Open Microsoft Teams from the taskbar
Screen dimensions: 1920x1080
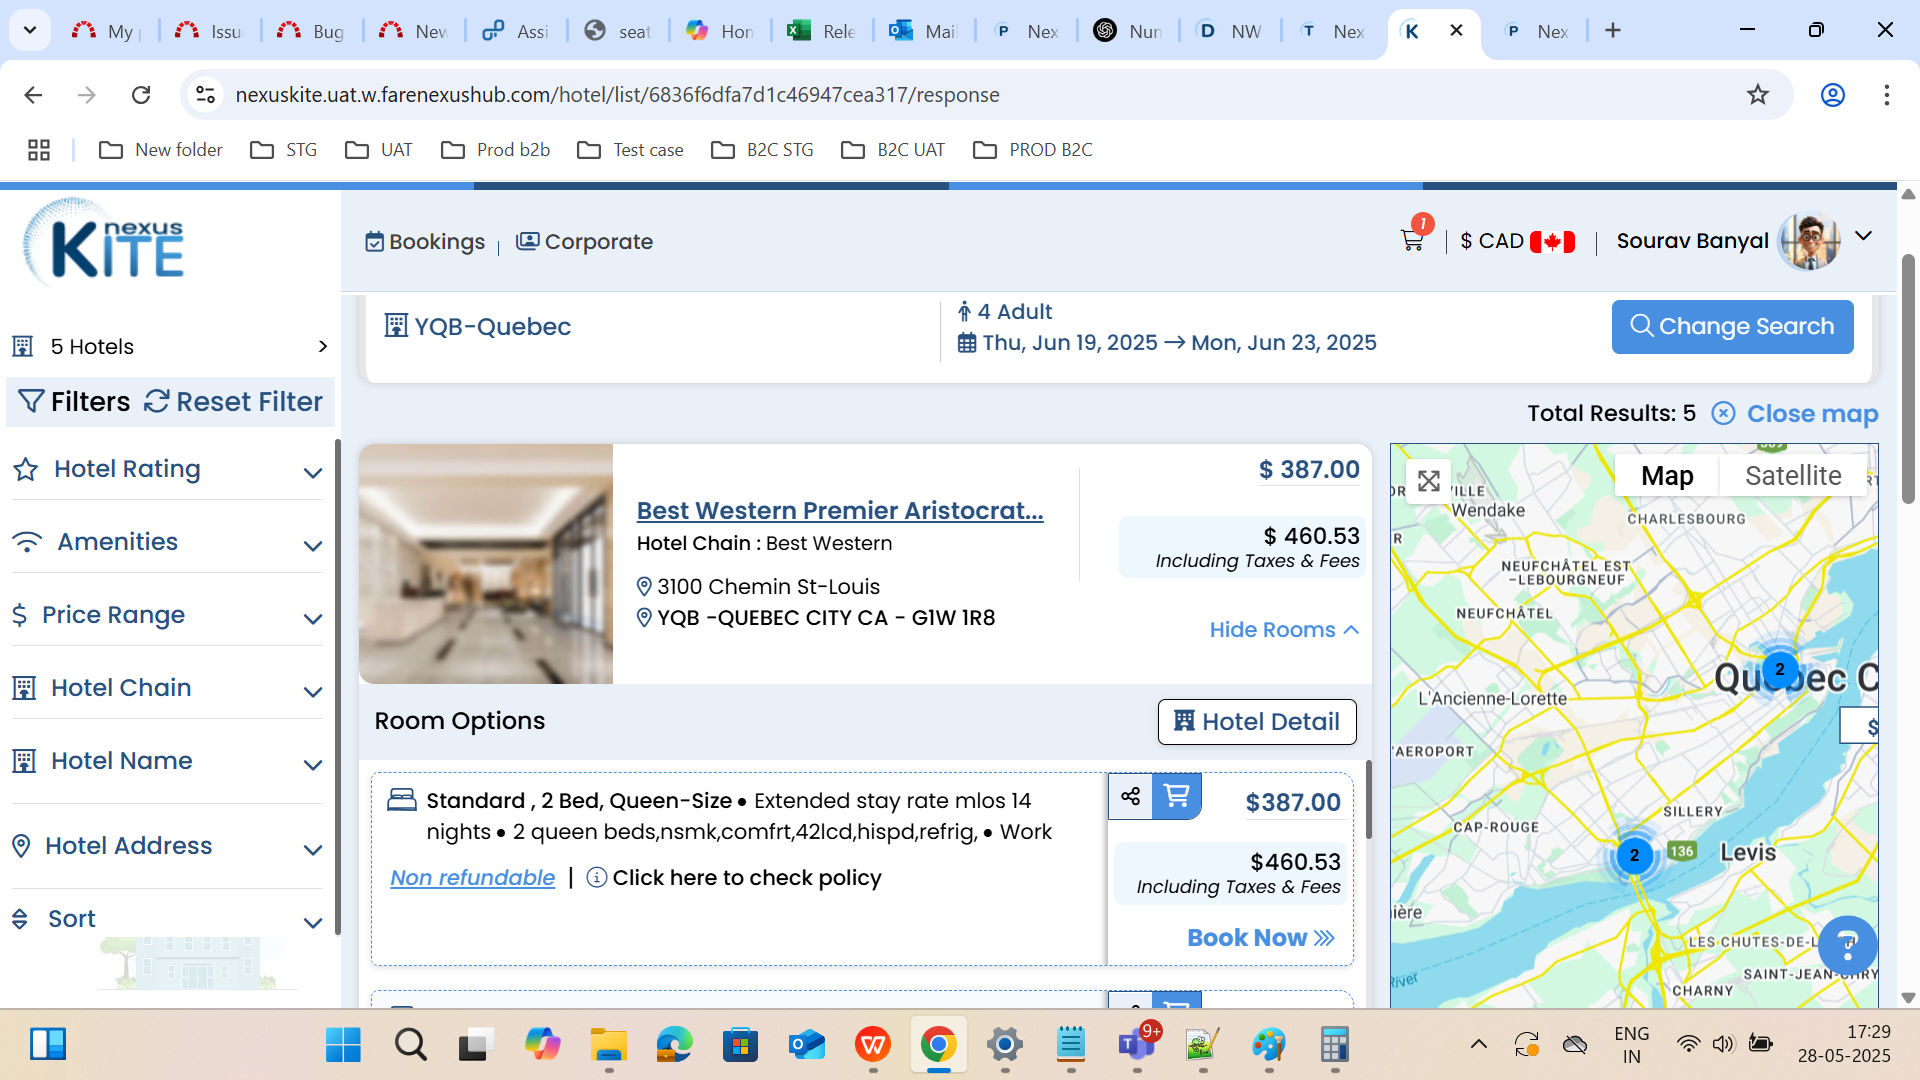1137,1045
